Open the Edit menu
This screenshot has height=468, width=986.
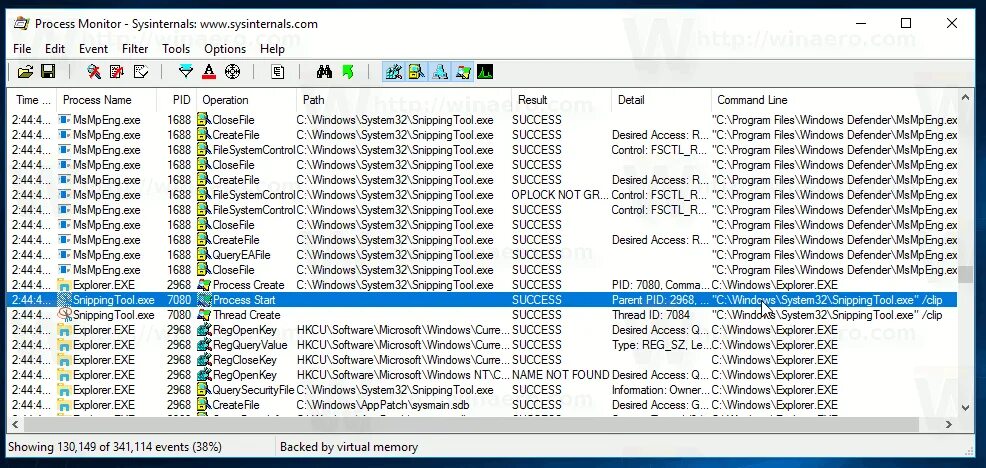point(55,48)
